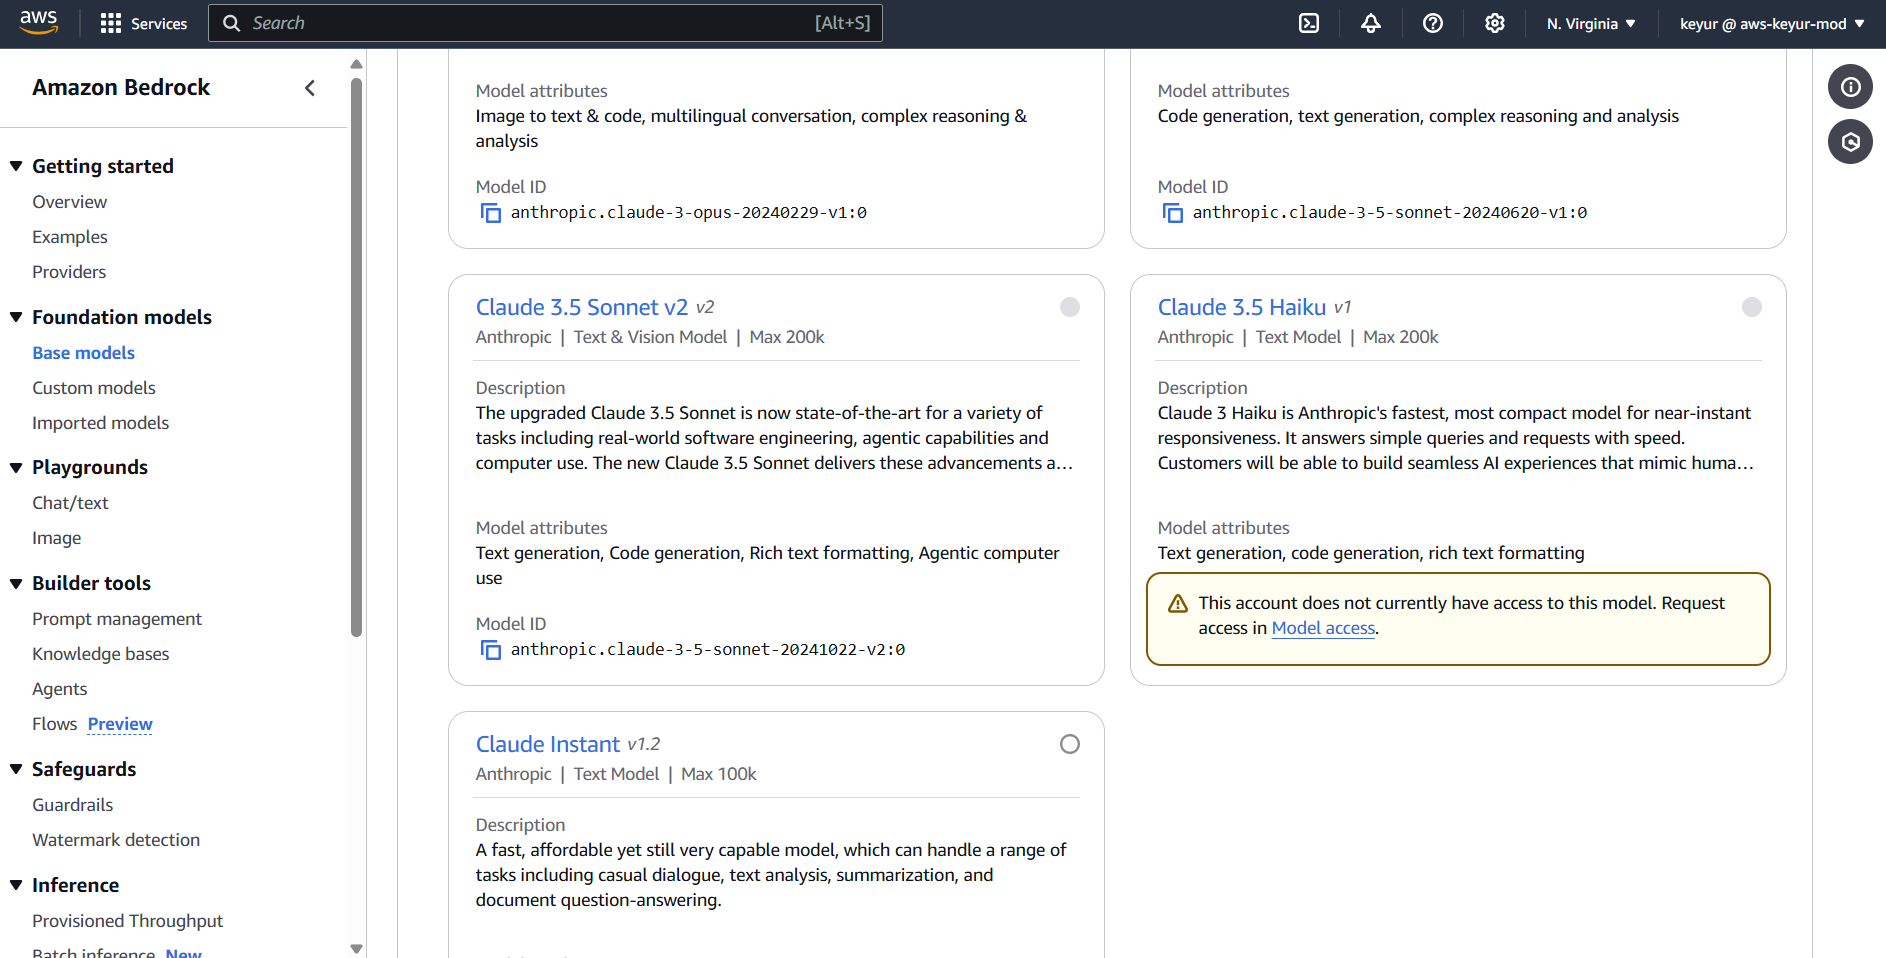
Task: Click the Amazon Bedrock sidebar title
Action: 121,88
